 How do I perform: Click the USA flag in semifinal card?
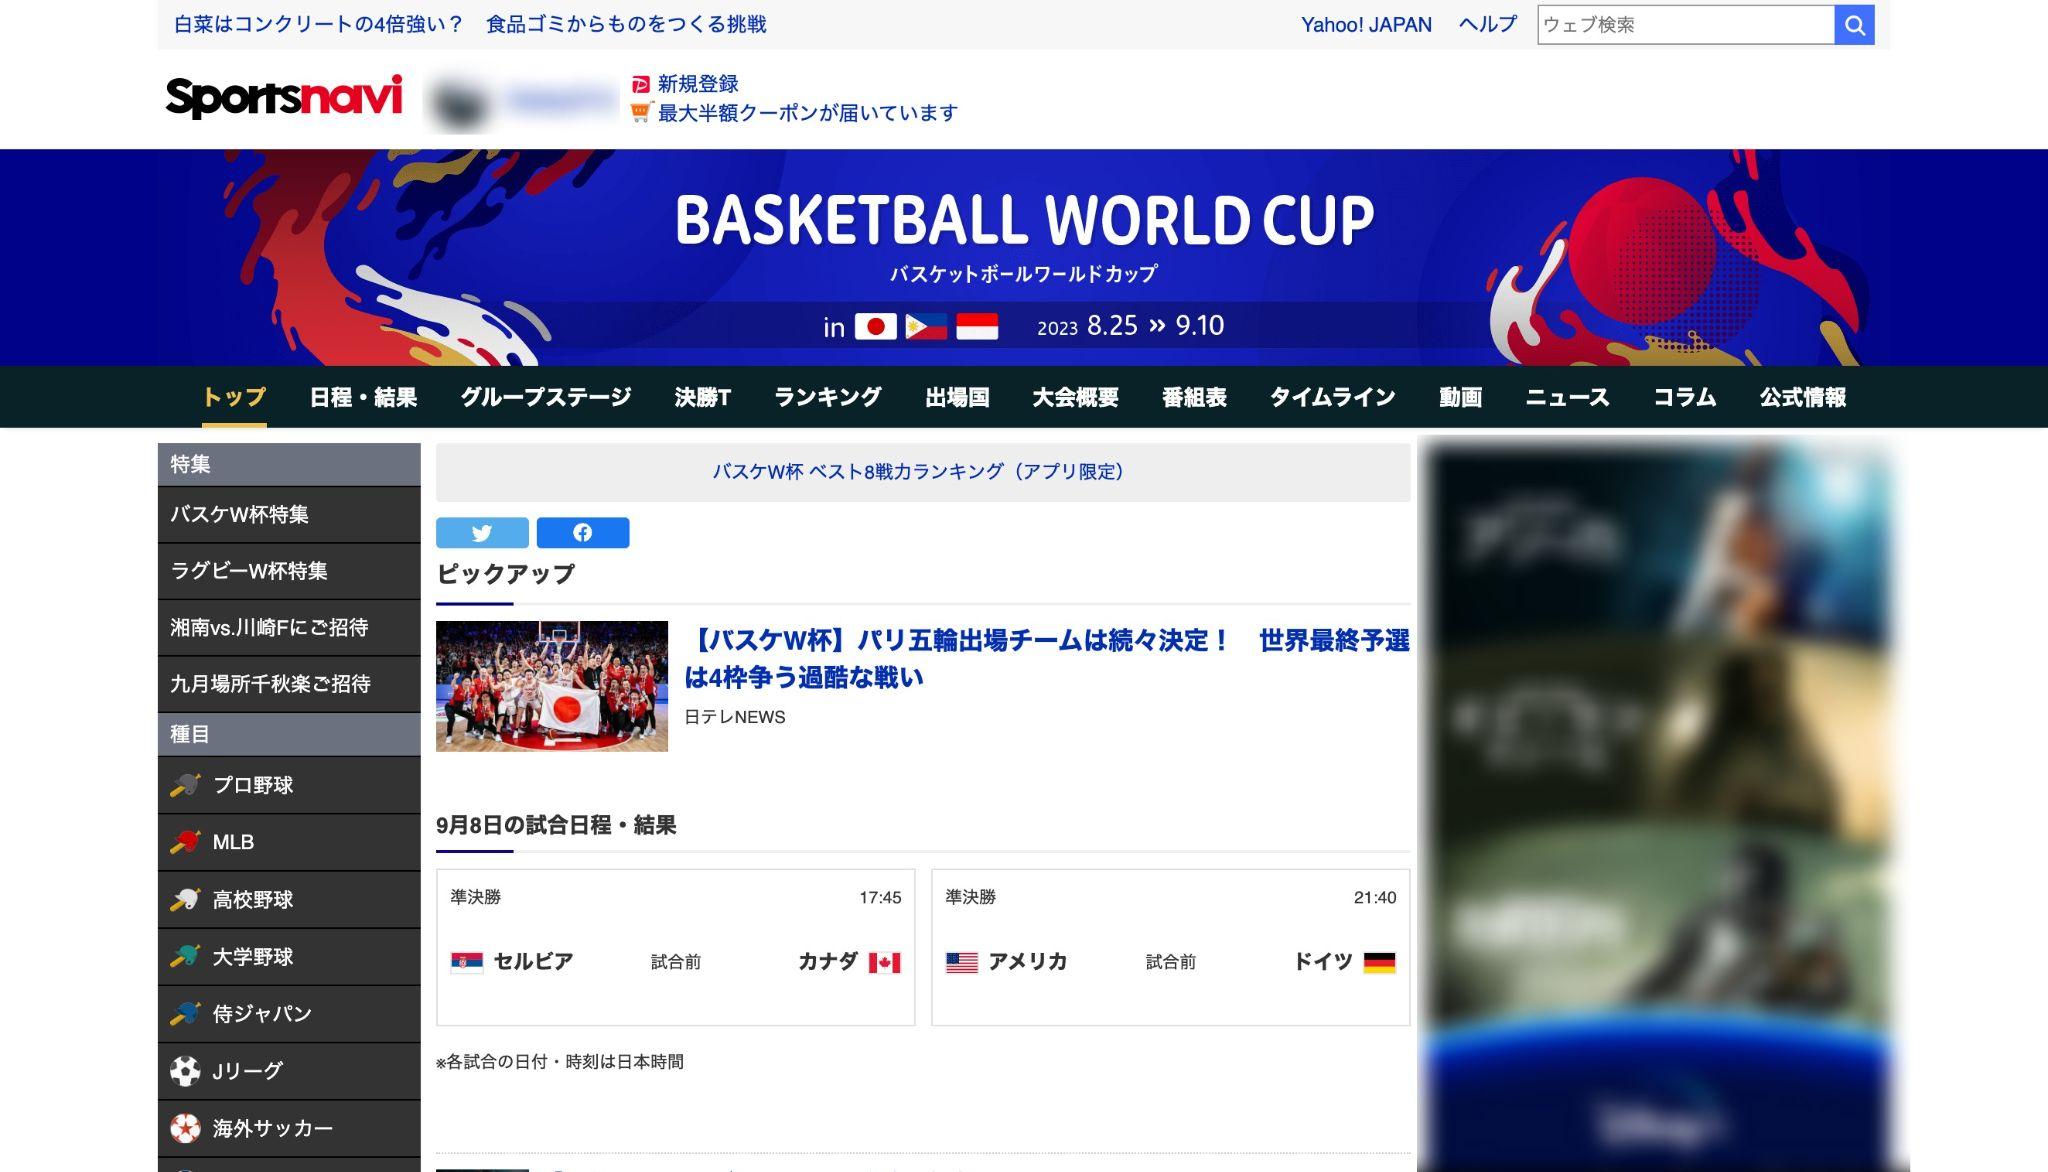[x=962, y=962]
